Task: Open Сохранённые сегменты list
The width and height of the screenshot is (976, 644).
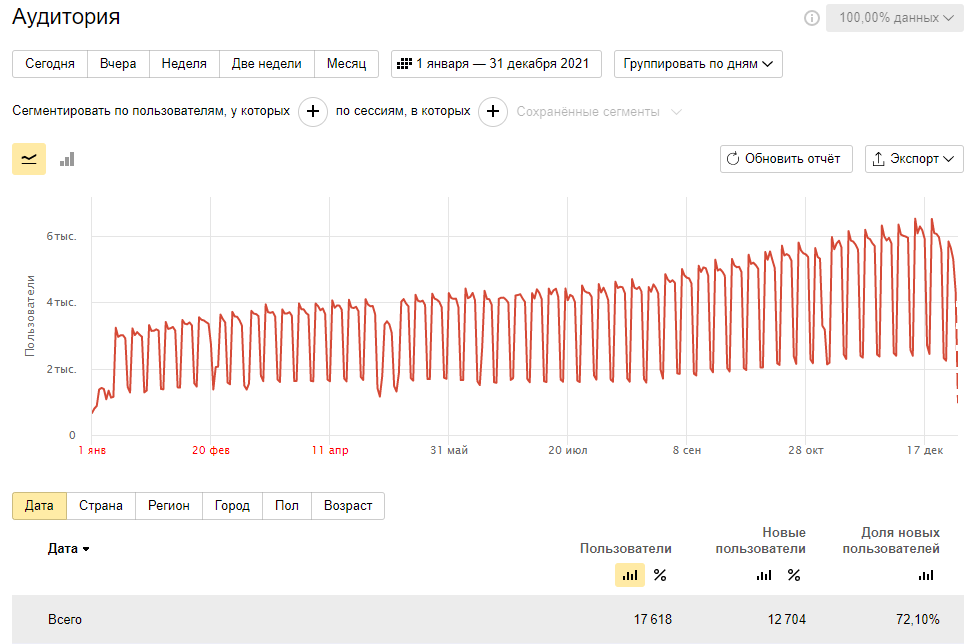Action: (598, 112)
